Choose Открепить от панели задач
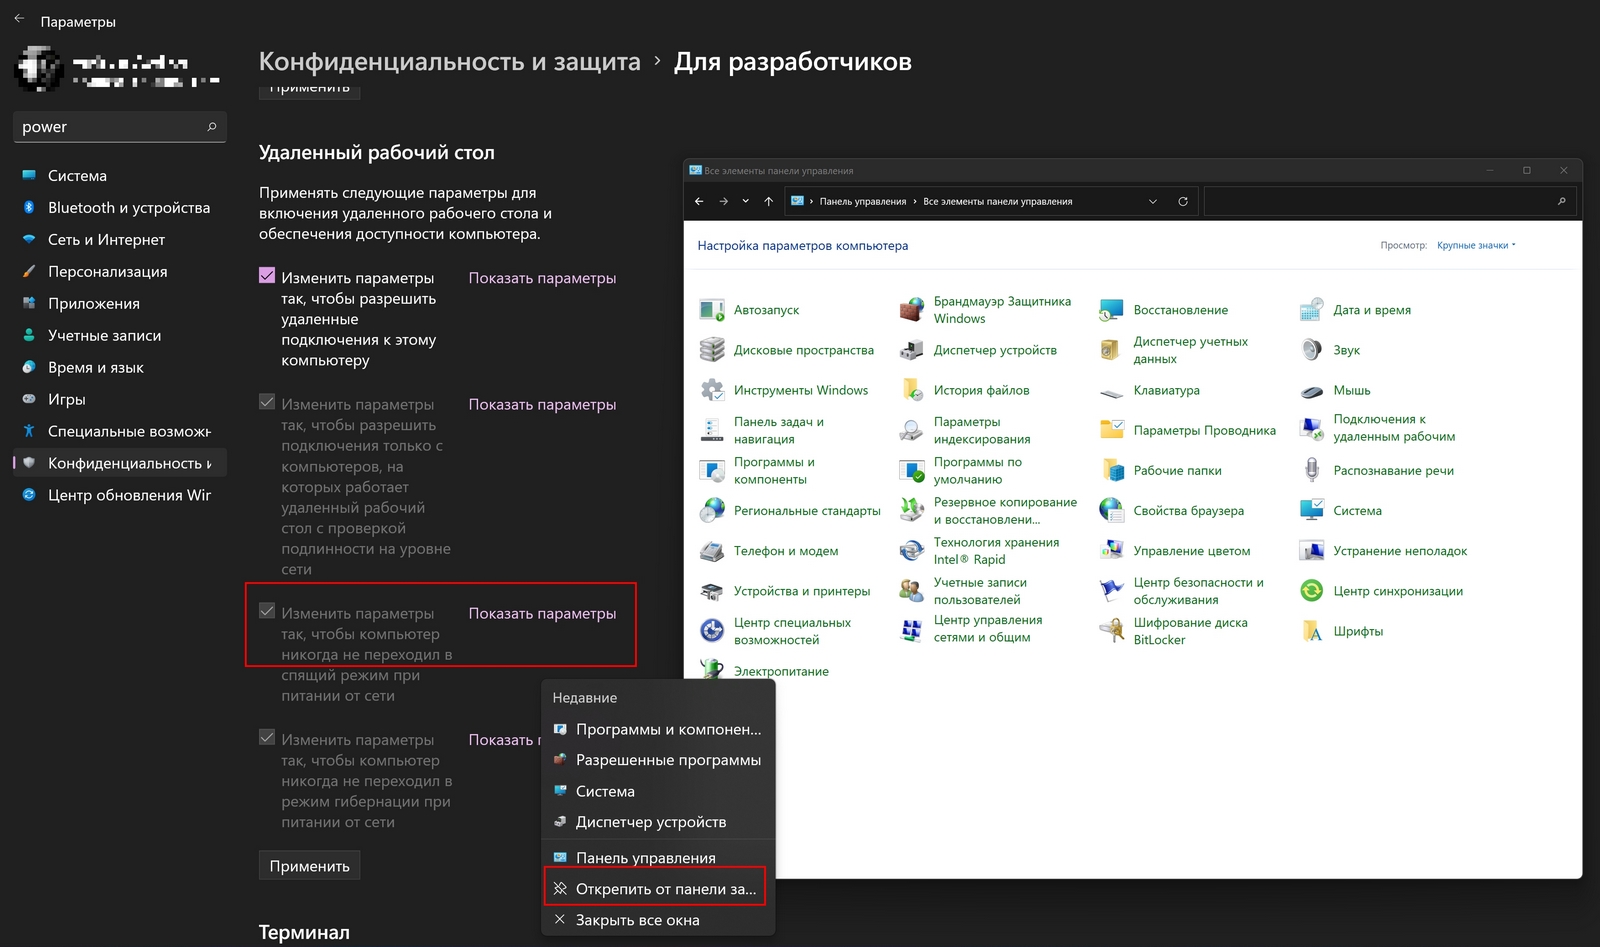 pyautogui.click(x=658, y=889)
